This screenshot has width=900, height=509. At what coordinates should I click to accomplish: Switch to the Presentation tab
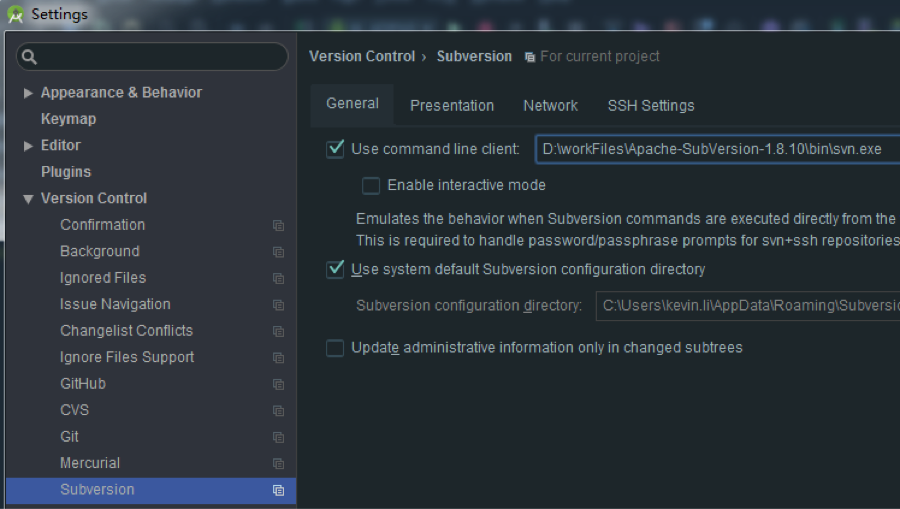452,105
